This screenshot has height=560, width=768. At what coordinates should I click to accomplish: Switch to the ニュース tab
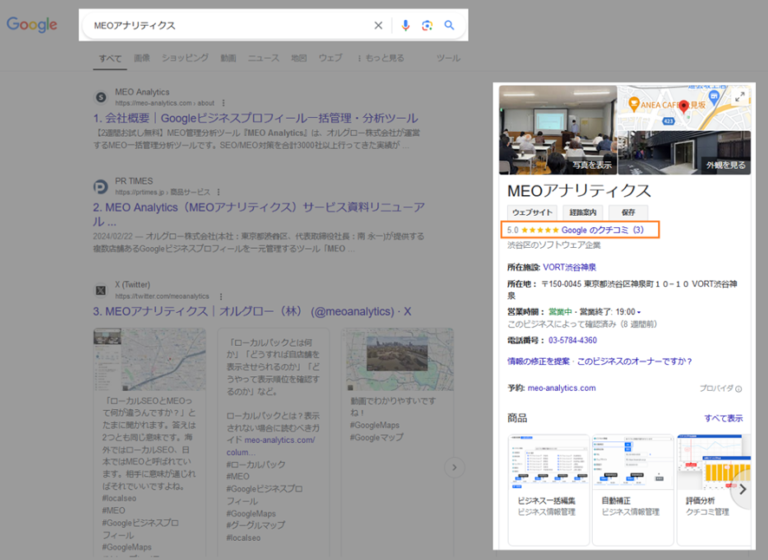(x=264, y=58)
